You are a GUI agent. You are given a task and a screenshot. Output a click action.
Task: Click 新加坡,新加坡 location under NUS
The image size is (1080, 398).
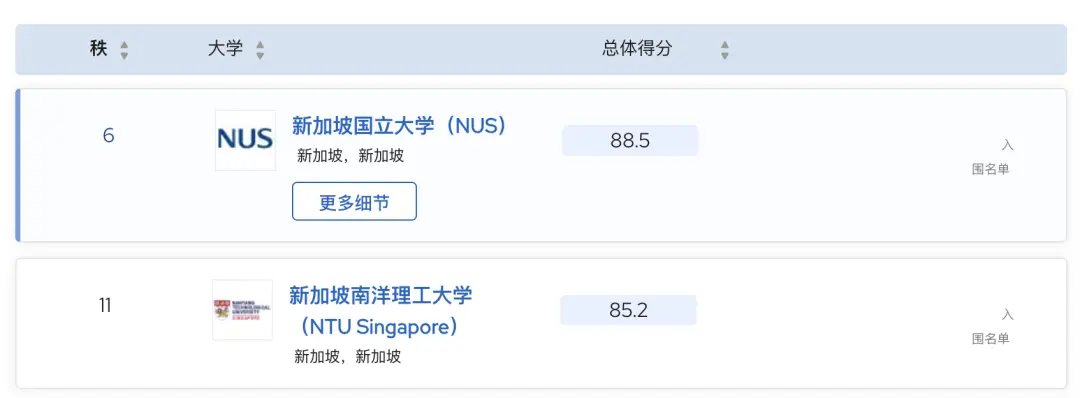pos(351,156)
